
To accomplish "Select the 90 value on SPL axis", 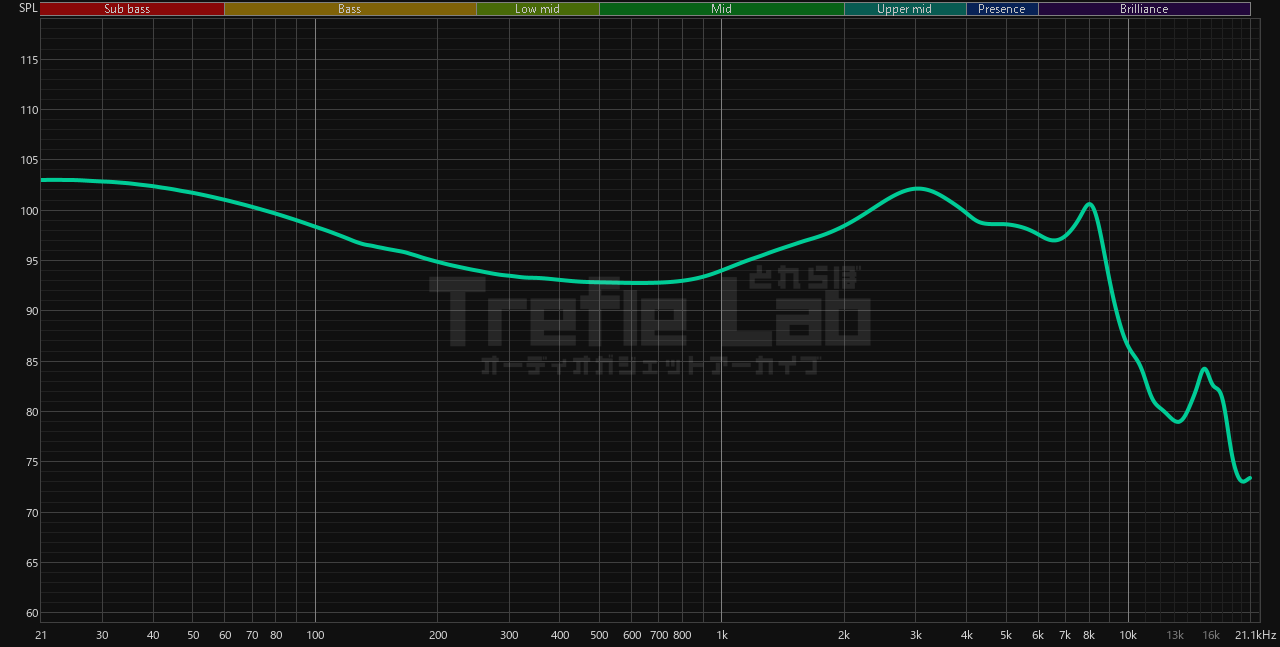I will click(x=32, y=311).
